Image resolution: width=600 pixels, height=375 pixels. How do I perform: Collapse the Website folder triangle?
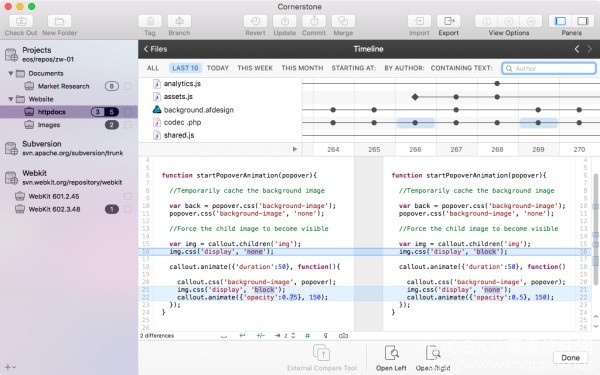[11, 99]
